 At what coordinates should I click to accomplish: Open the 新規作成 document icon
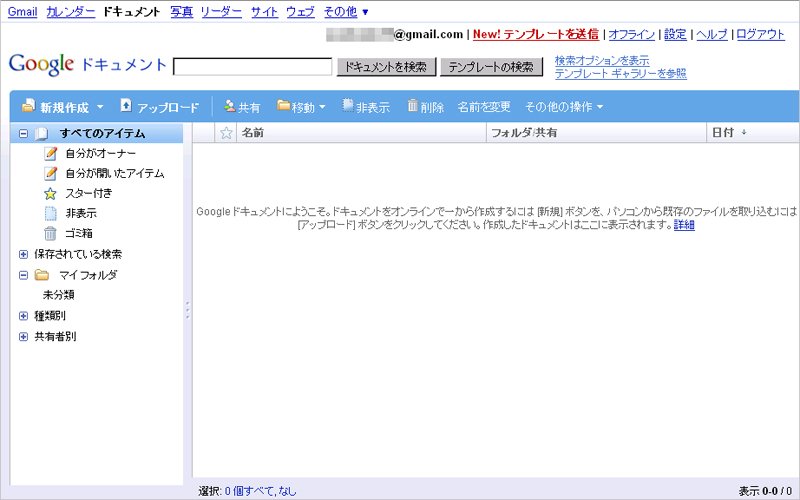(x=29, y=106)
